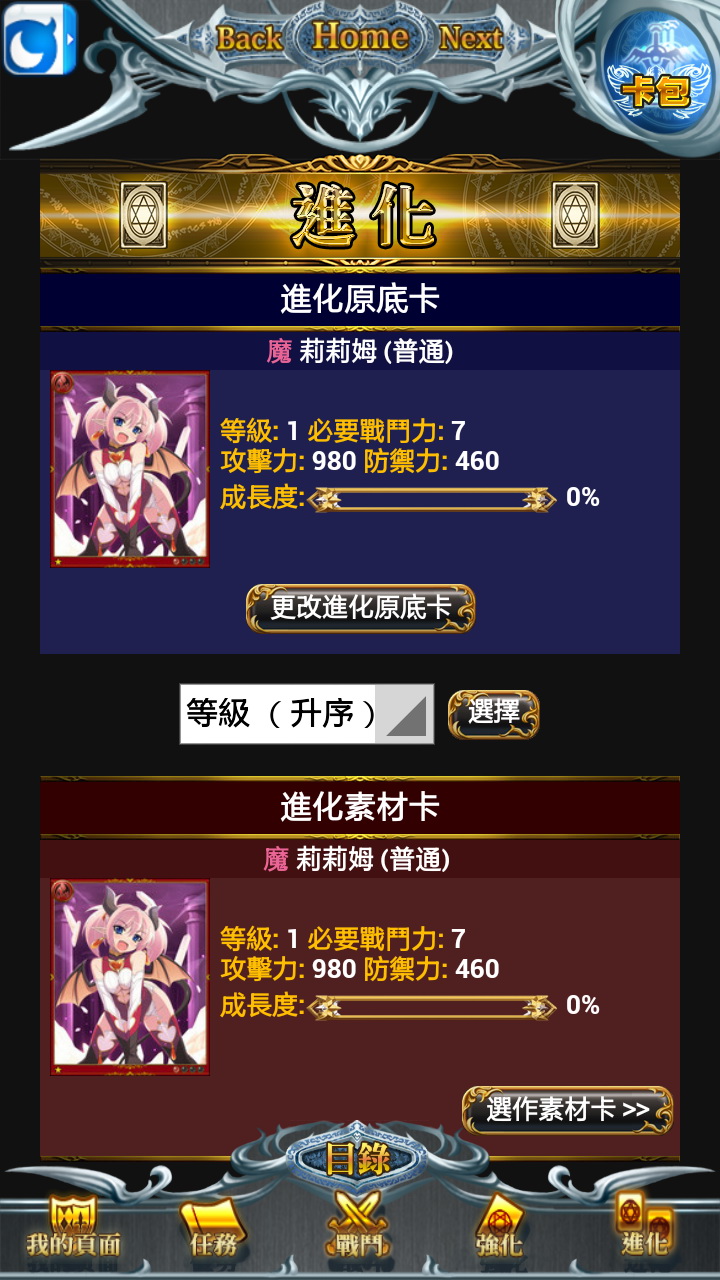Open the 目錄 menu expander

[359, 1159]
